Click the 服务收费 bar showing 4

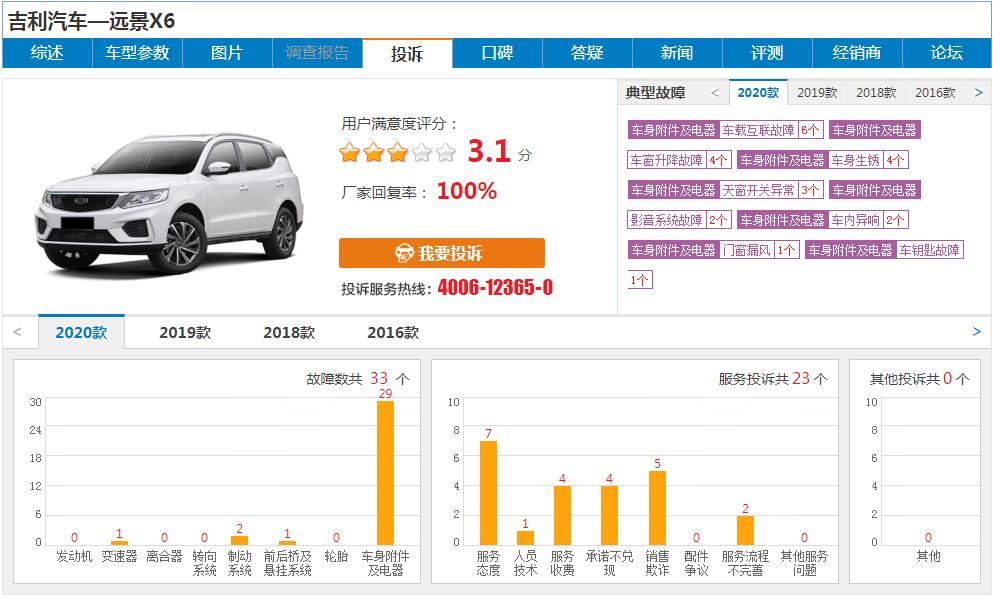[562, 516]
